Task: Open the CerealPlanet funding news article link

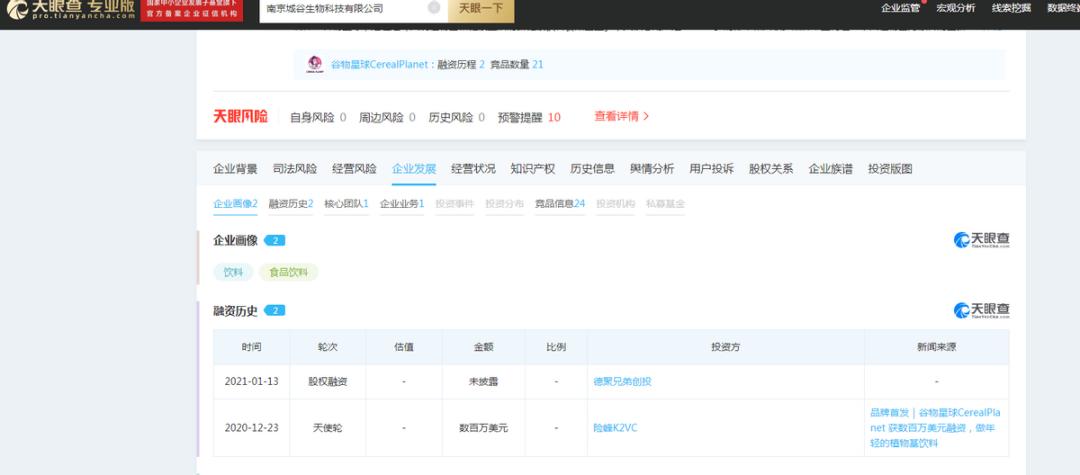Action: (934, 427)
